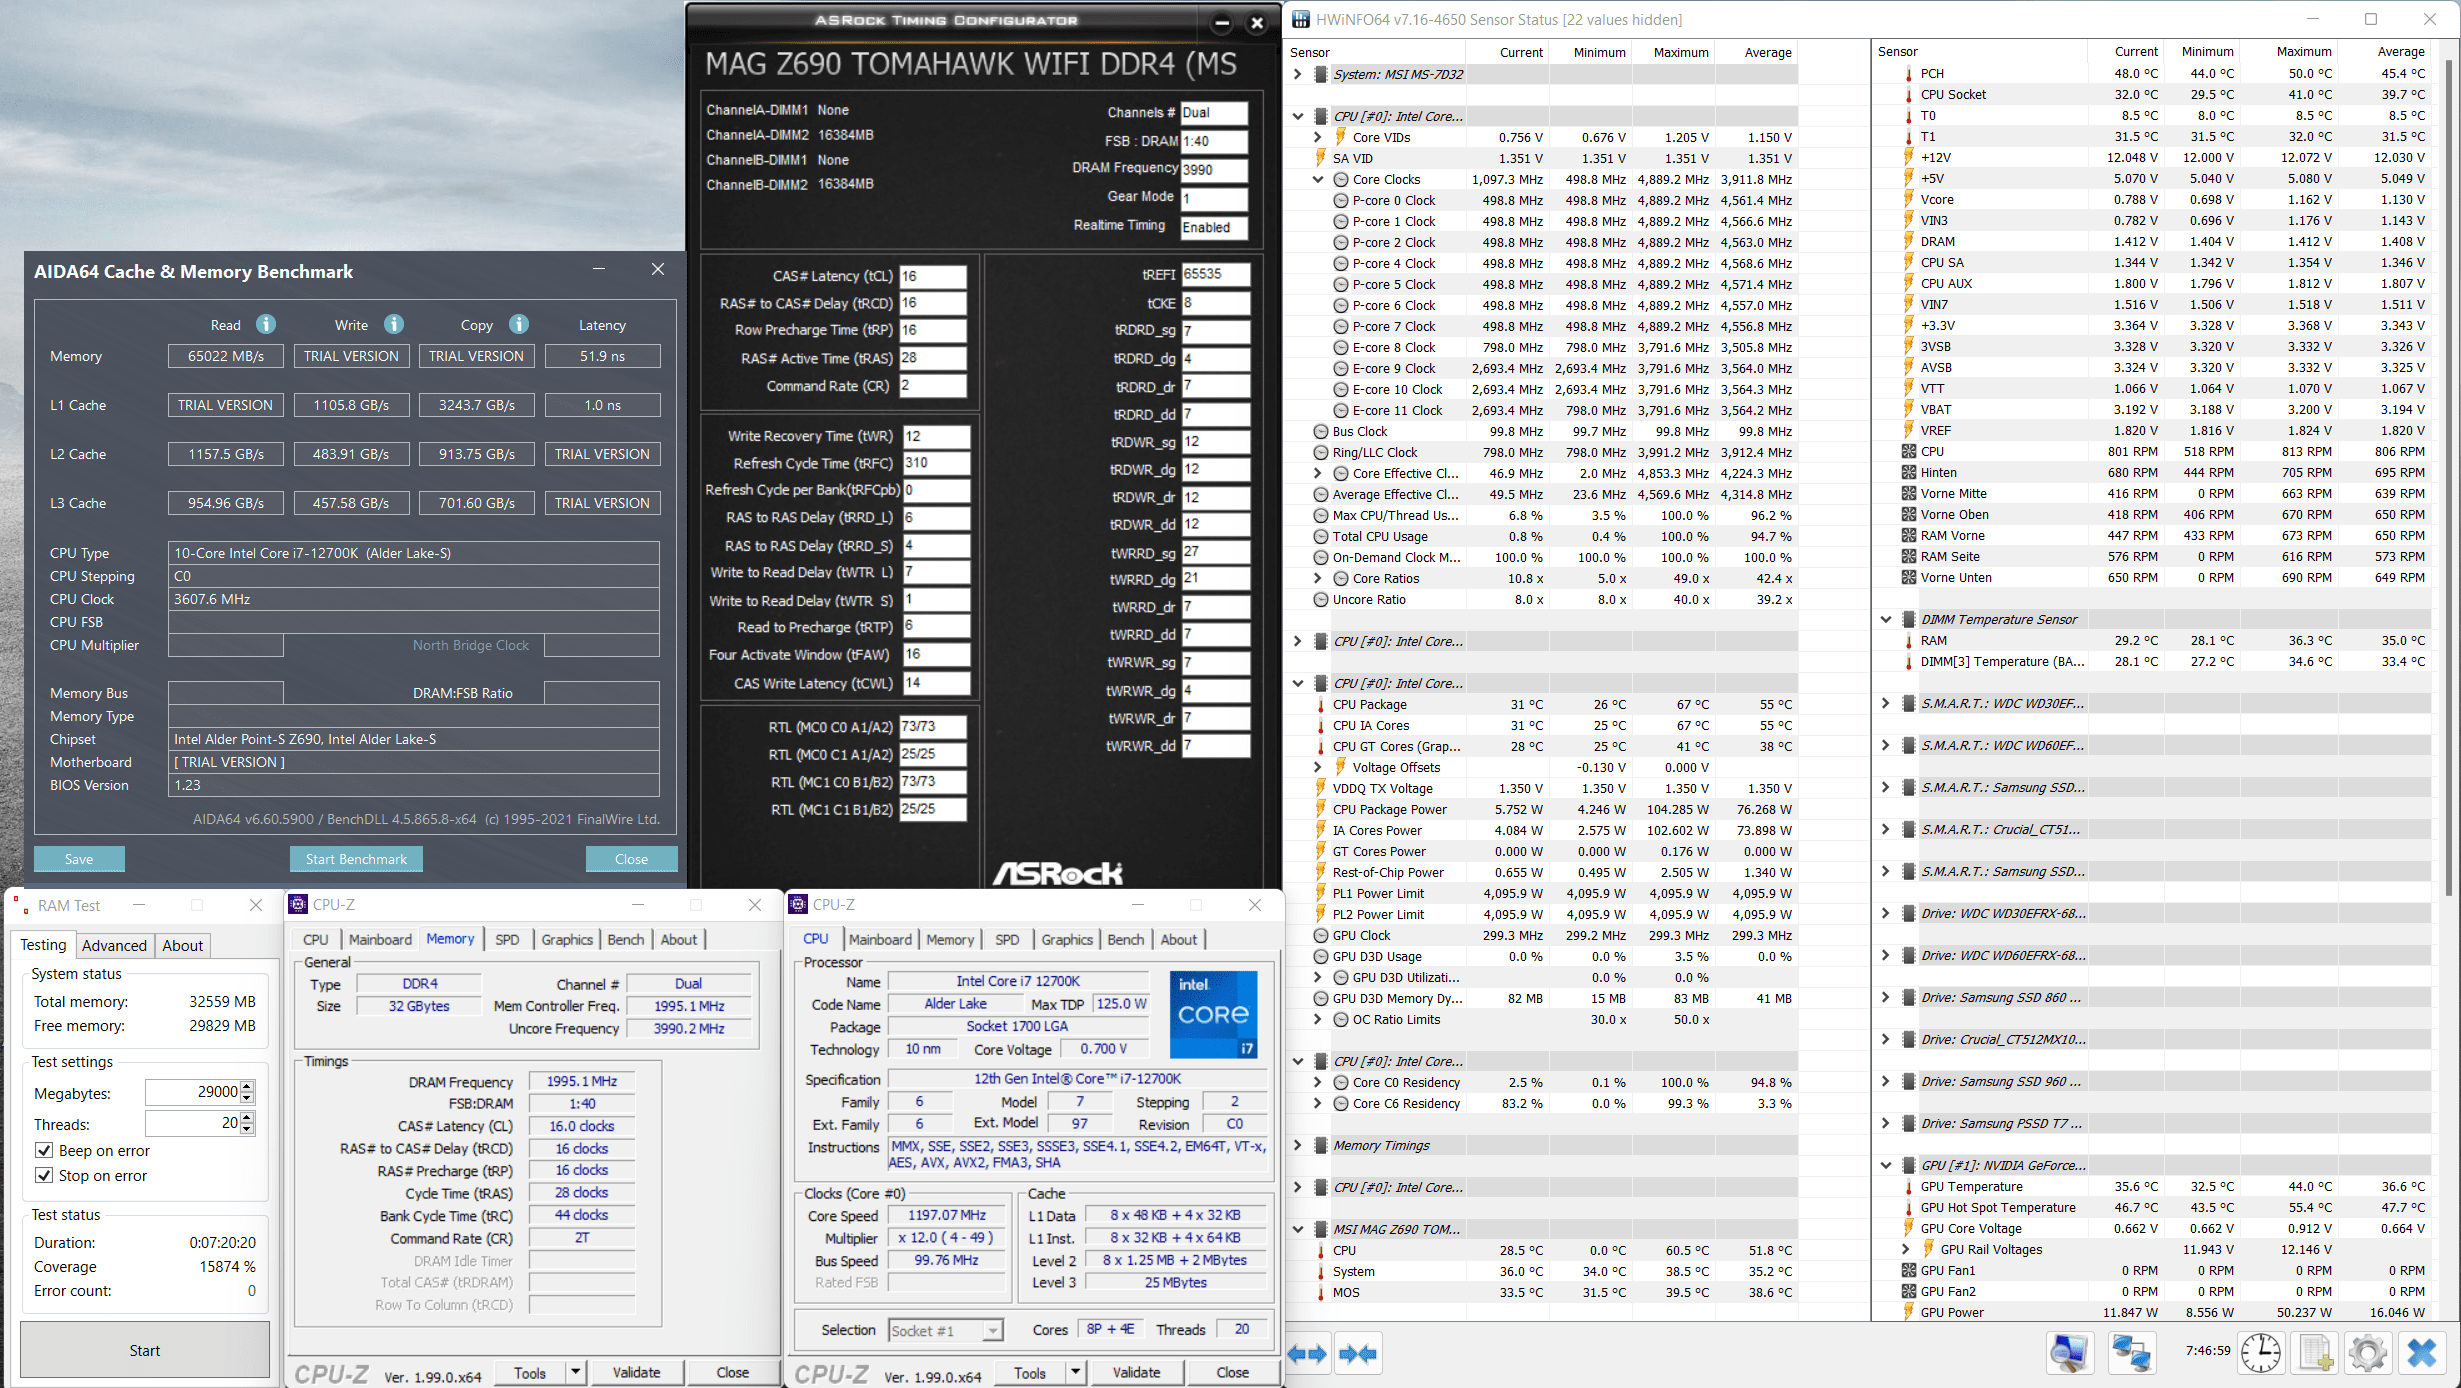The height and width of the screenshot is (1388, 2461).
Task: Click the CAS# Latency (tCL) input field
Action: click(x=932, y=276)
